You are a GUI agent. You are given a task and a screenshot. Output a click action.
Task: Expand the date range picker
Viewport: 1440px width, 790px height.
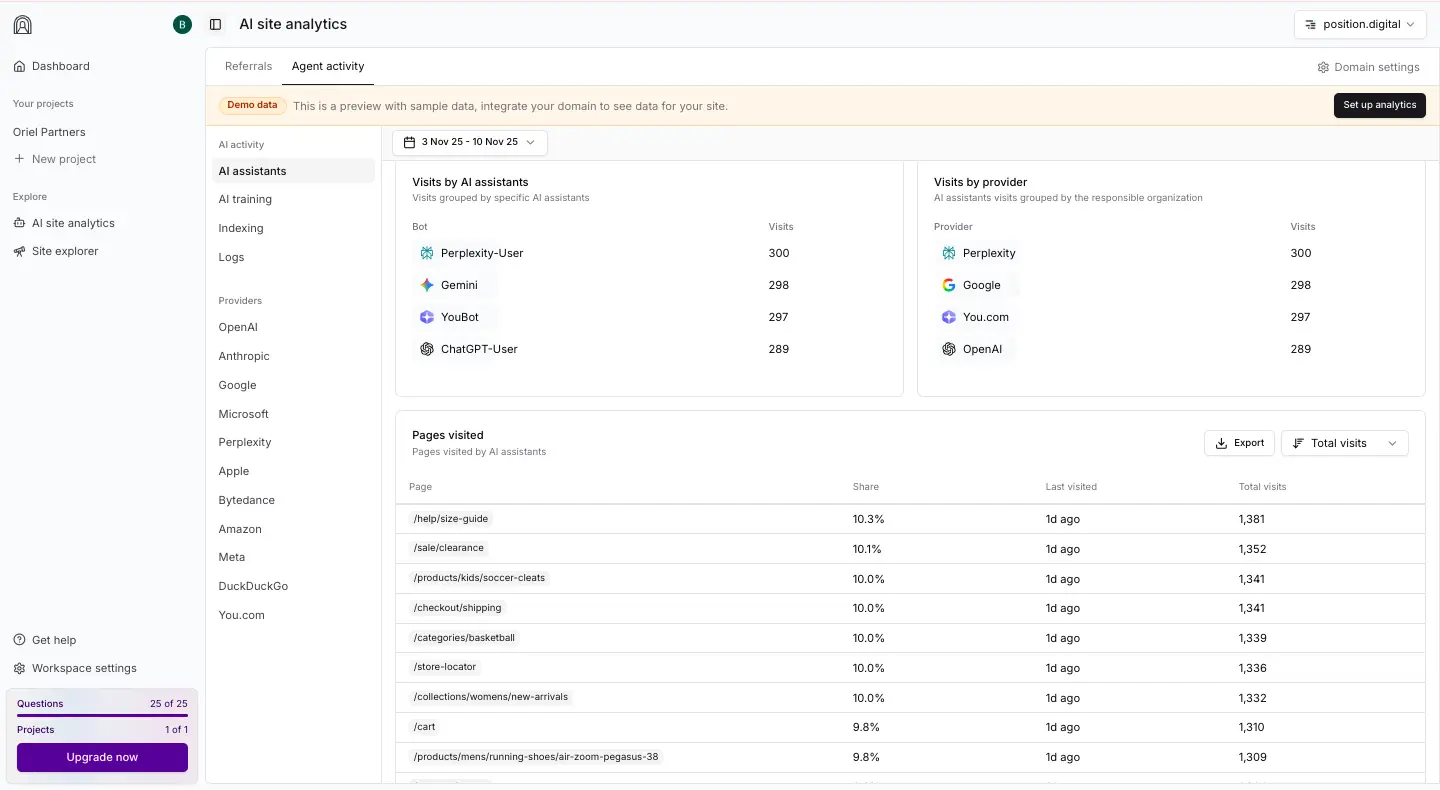pos(469,142)
